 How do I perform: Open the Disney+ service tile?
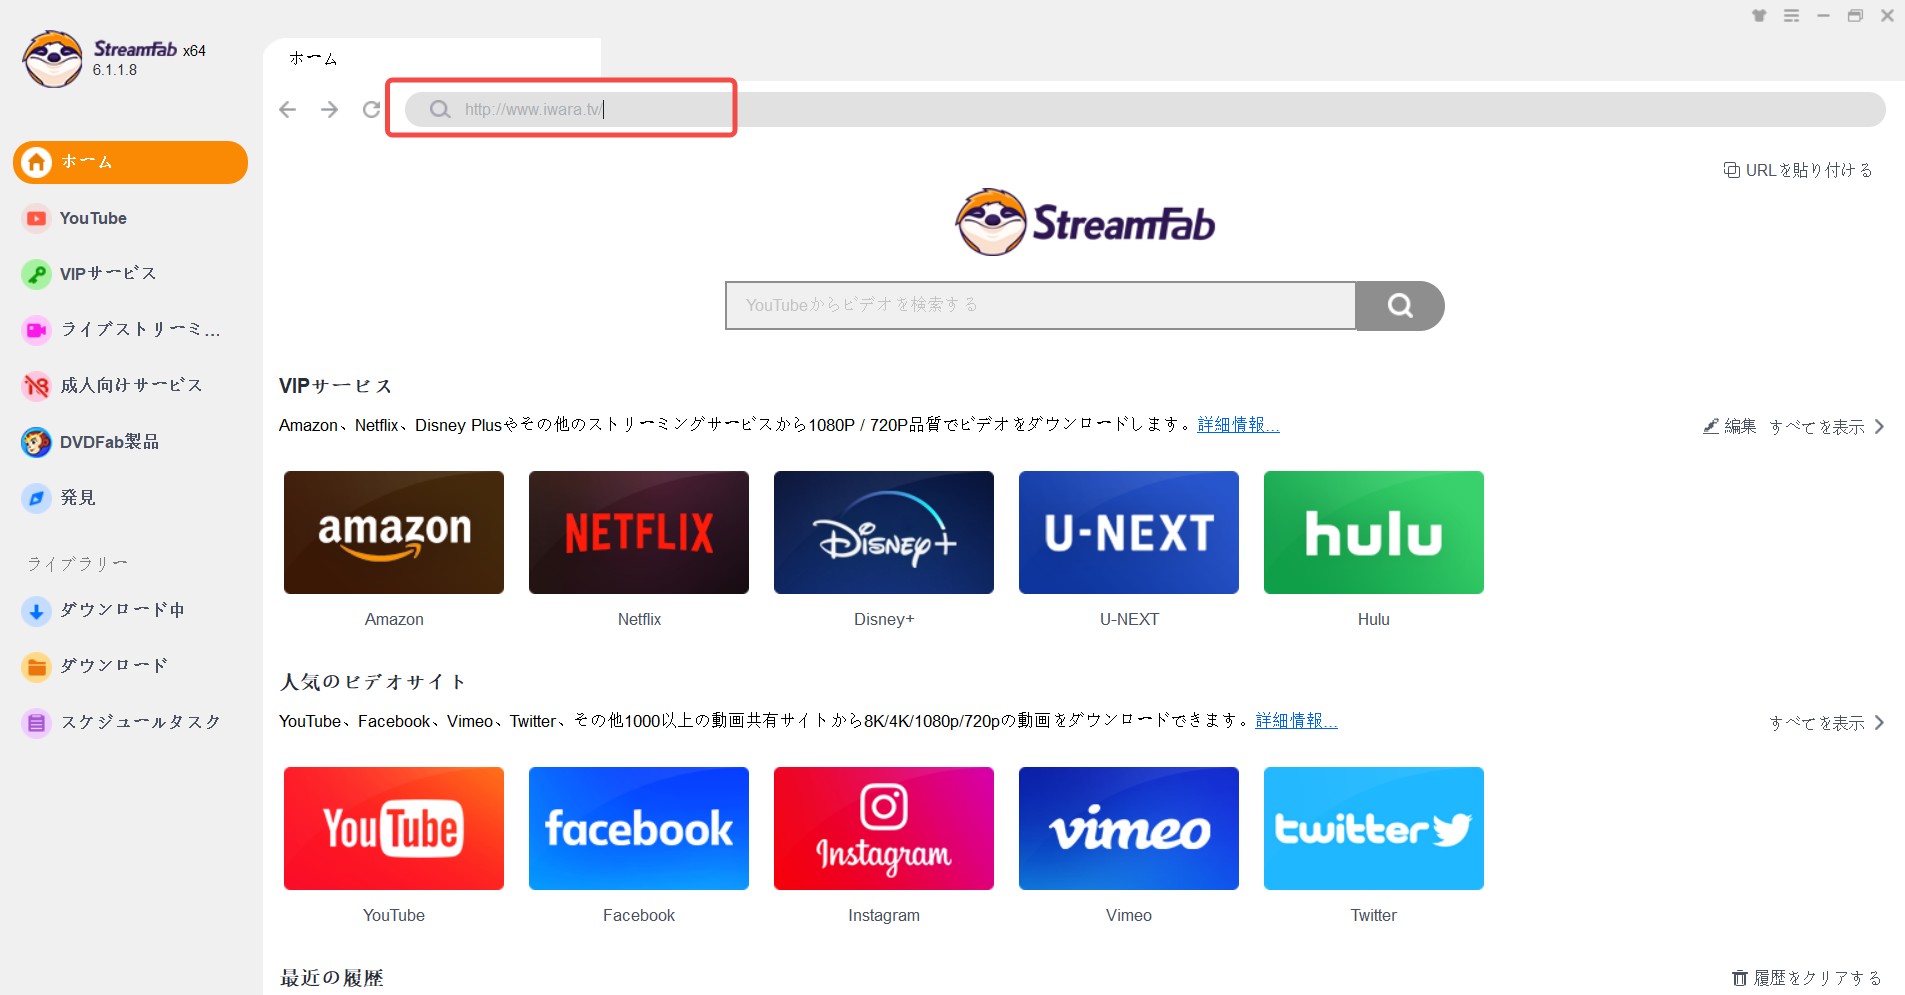pyautogui.click(x=884, y=532)
